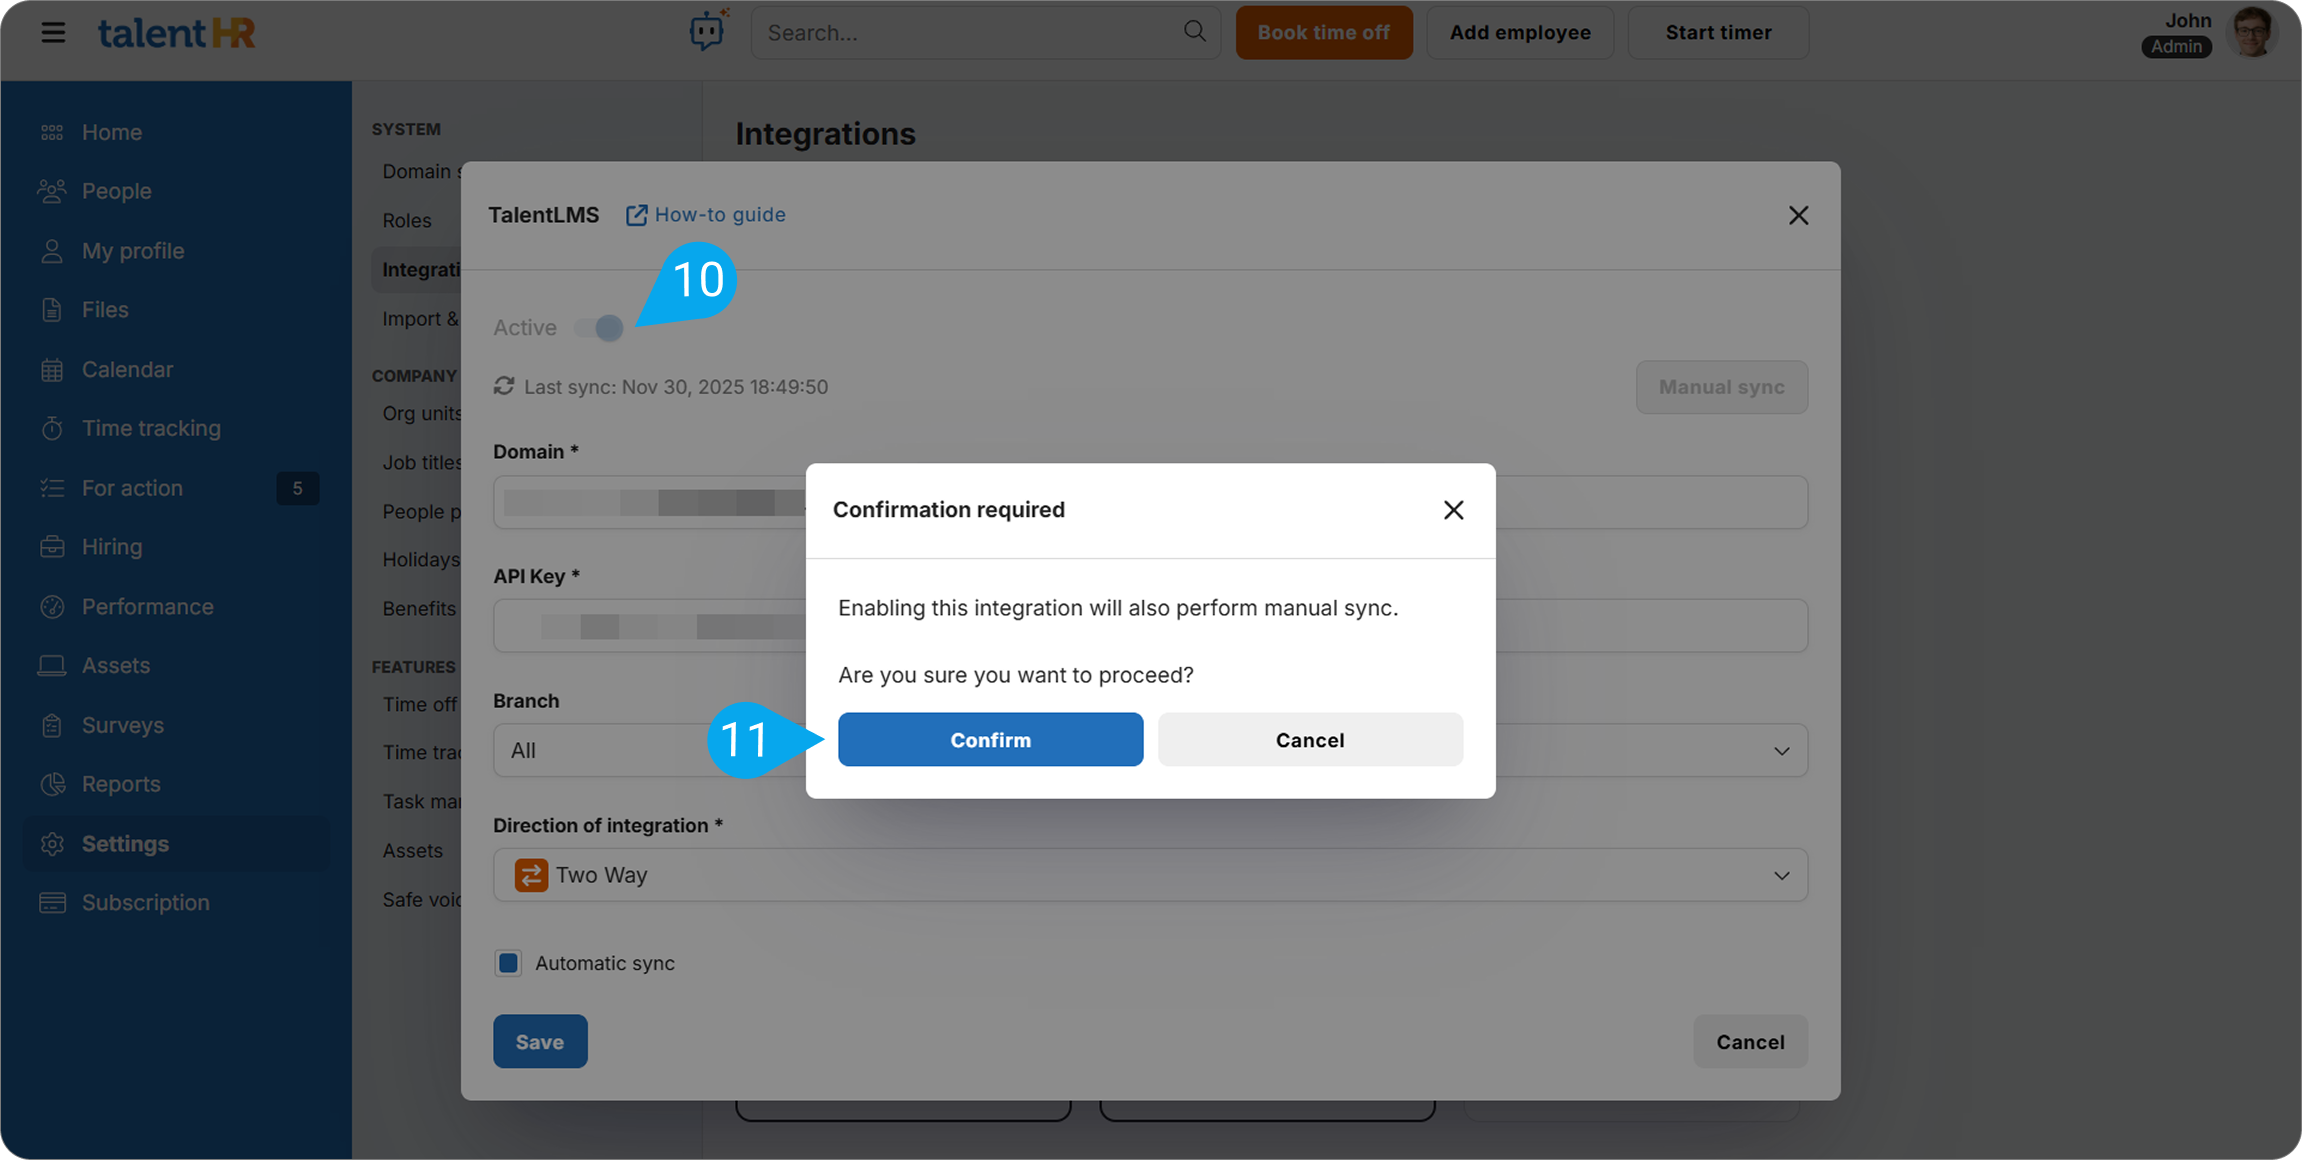Image resolution: width=2302 pixels, height=1160 pixels.
Task: Open the Reports menu item
Action: tap(121, 784)
